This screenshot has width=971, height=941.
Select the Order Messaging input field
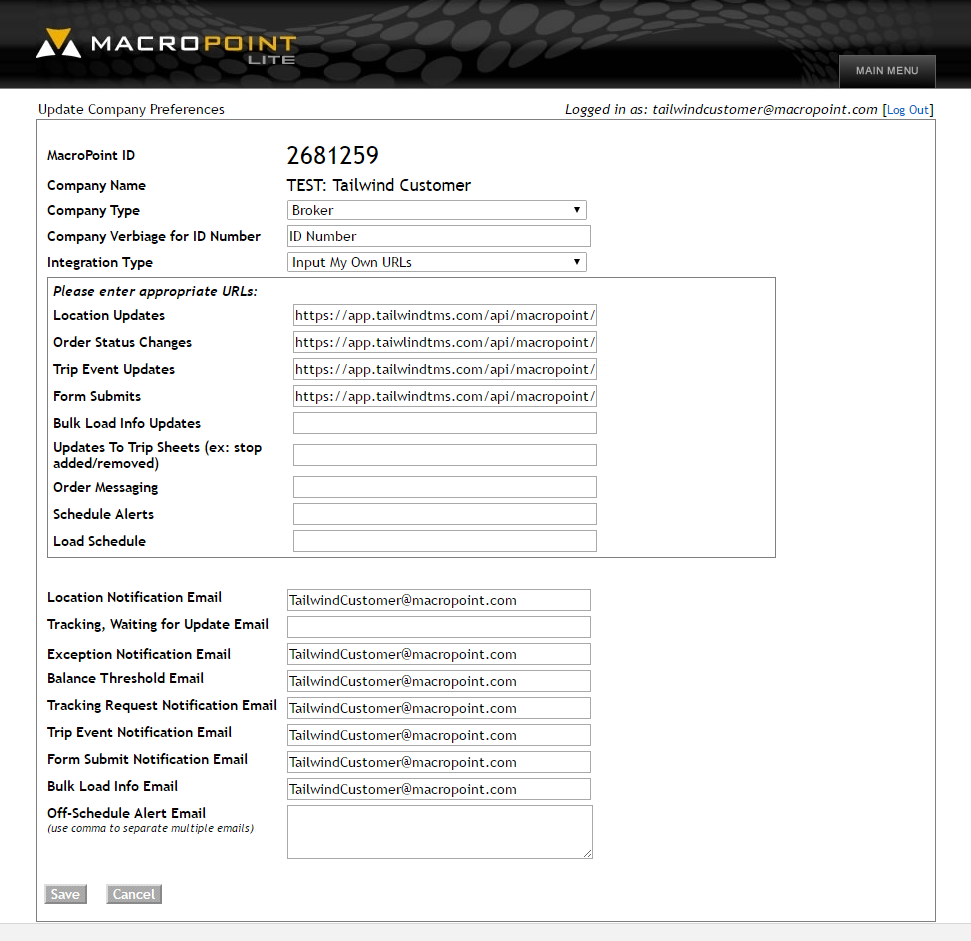point(443,487)
